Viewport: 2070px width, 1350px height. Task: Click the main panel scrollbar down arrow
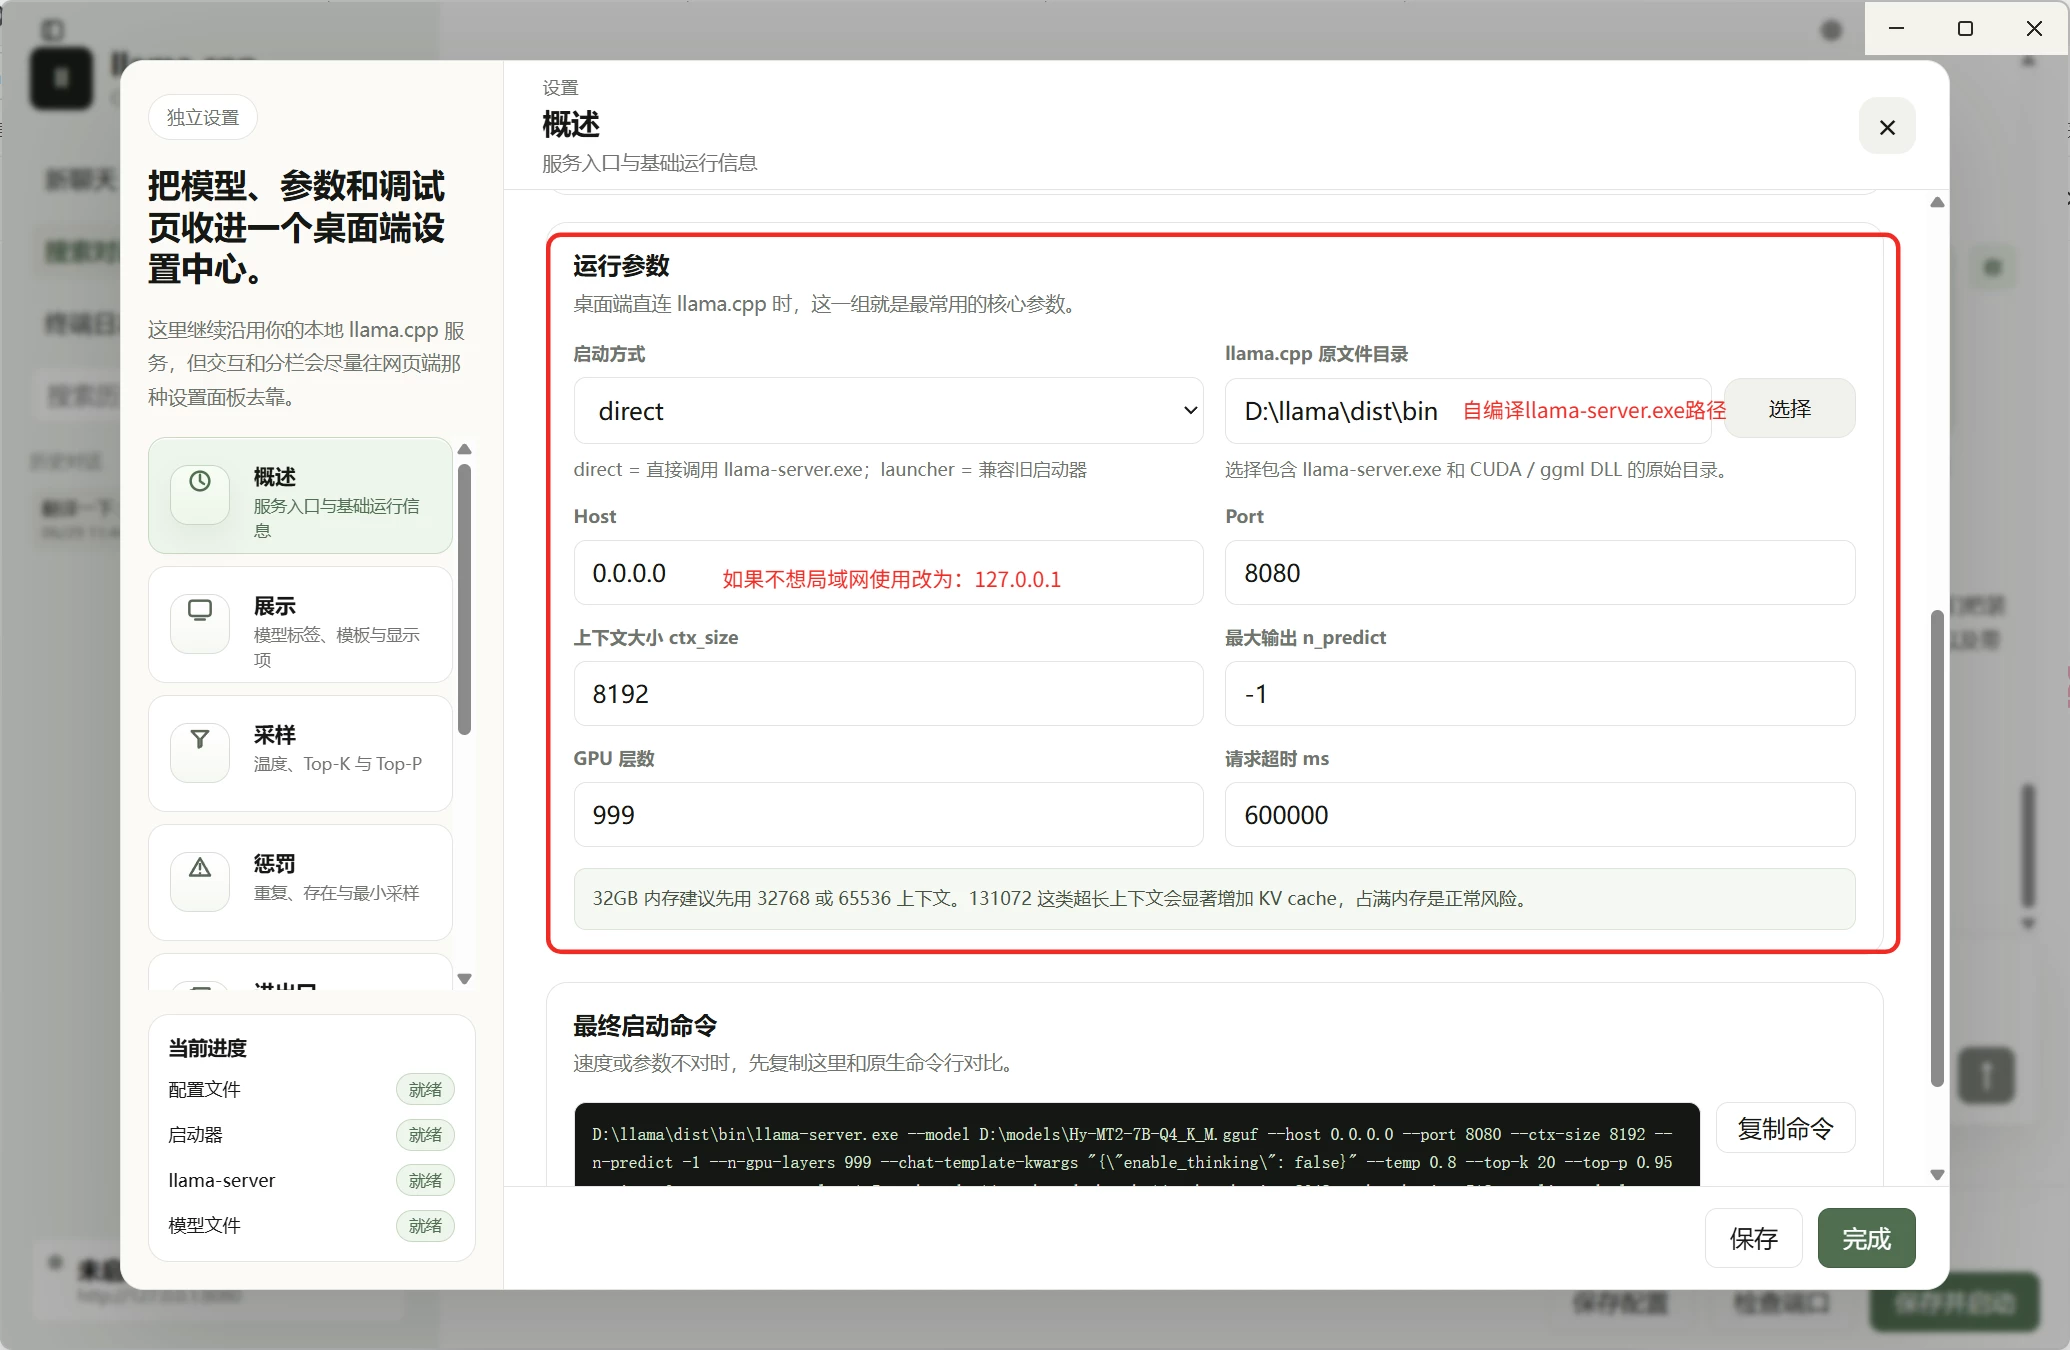click(1937, 1175)
